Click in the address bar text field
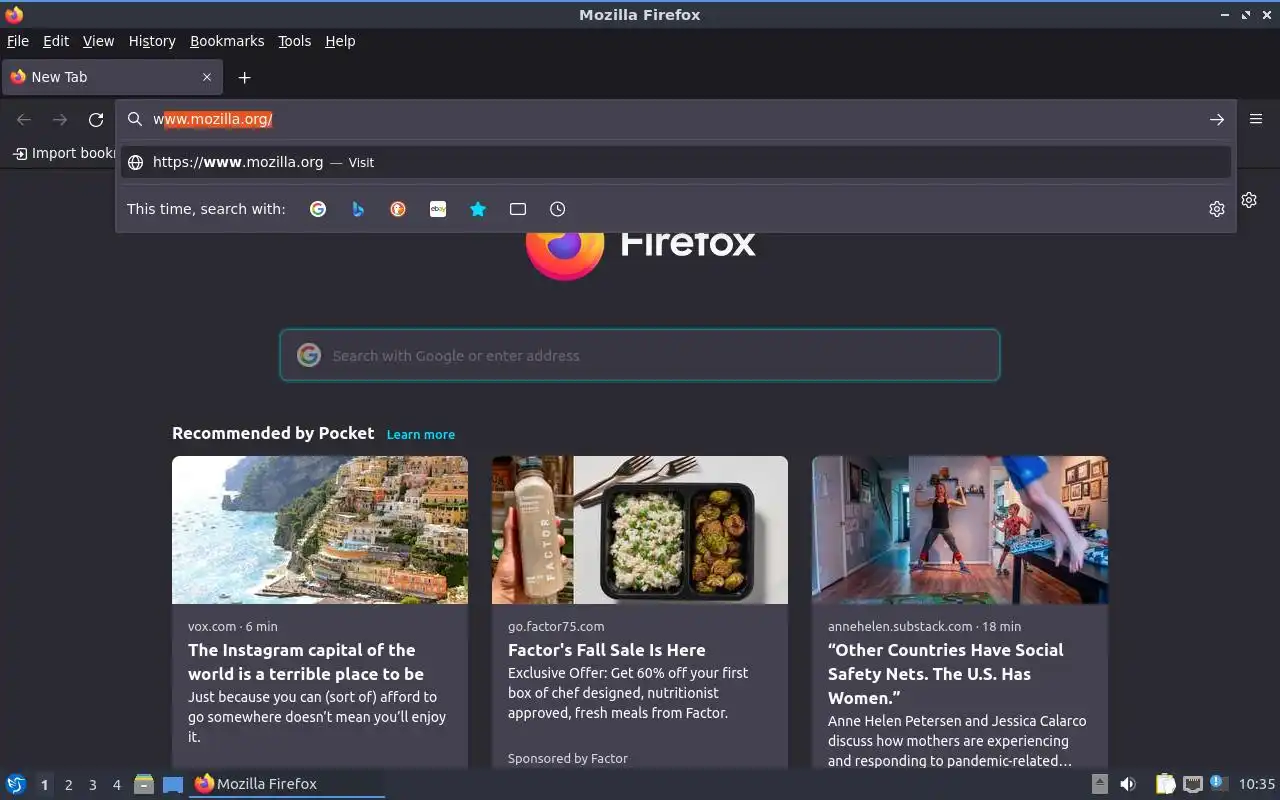The width and height of the screenshot is (1280, 800). (x=676, y=119)
